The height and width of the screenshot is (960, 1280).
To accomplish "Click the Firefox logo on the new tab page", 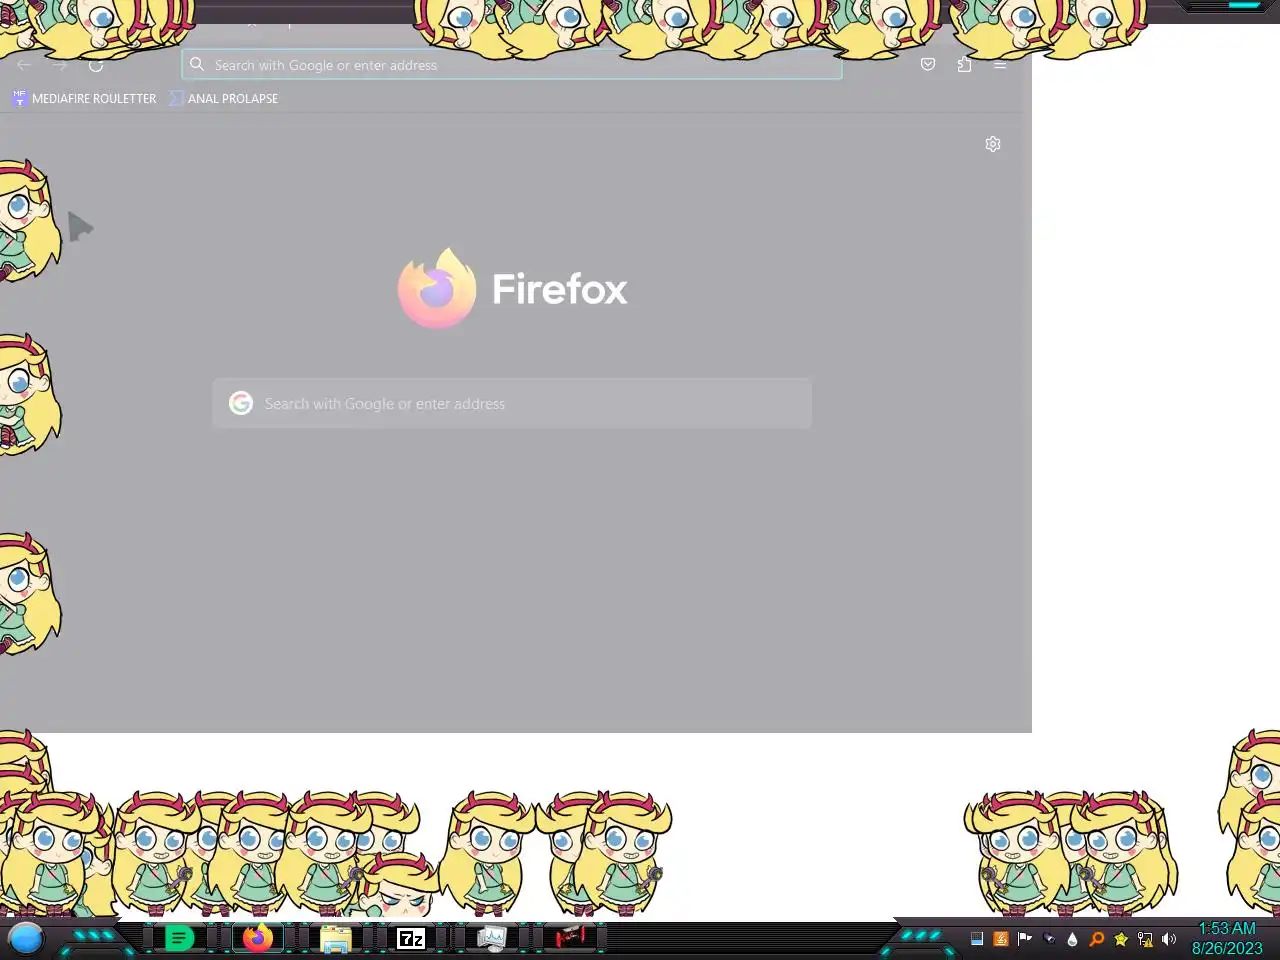I will [437, 288].
